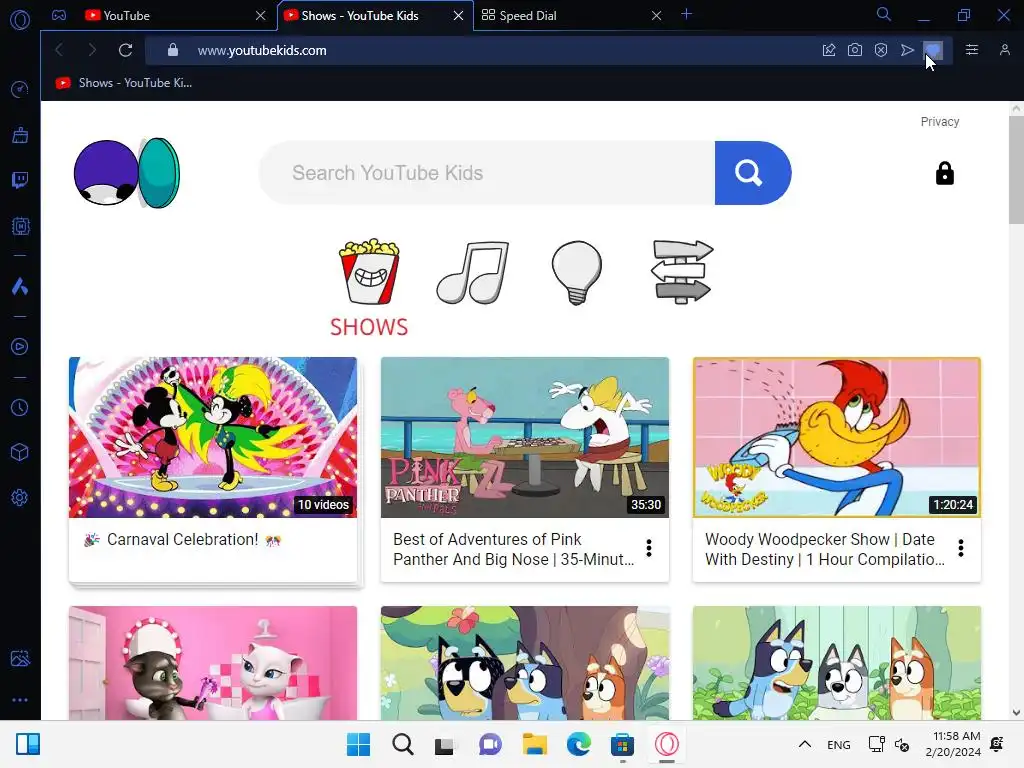Open the CPU chip icon in sidebar
Viewport: 1024px width, 768px height.
20,226
